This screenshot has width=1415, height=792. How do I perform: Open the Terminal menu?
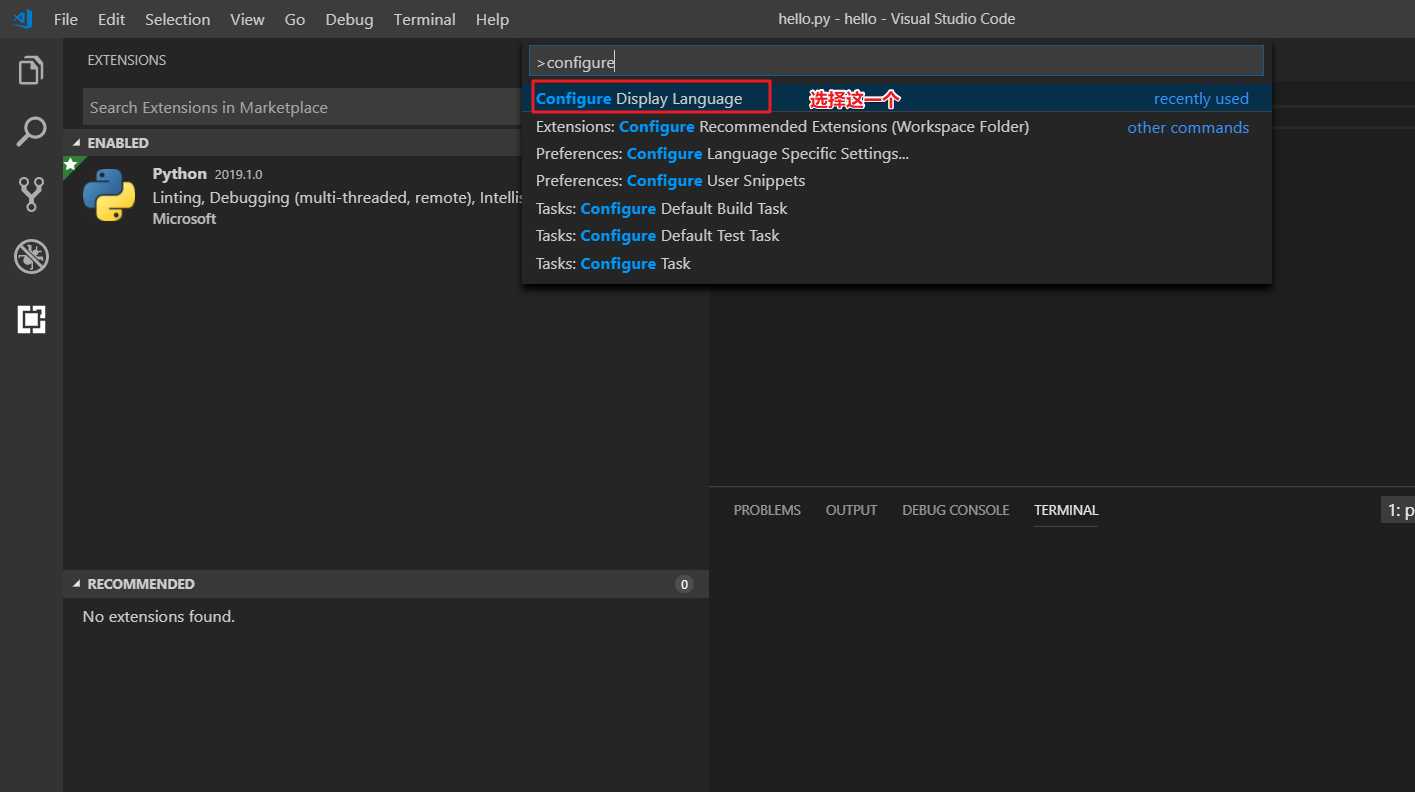click(426, 19)
